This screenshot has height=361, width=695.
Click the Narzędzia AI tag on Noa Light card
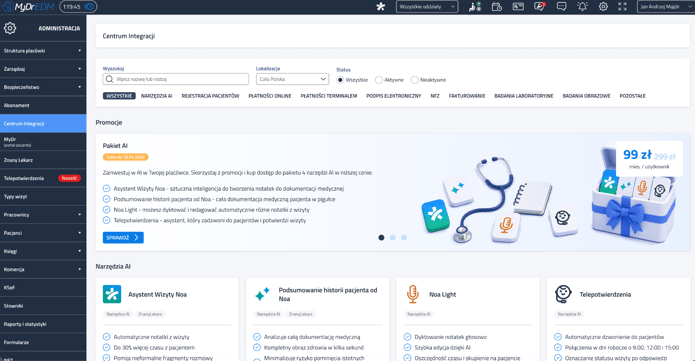[x=419, y=314]
